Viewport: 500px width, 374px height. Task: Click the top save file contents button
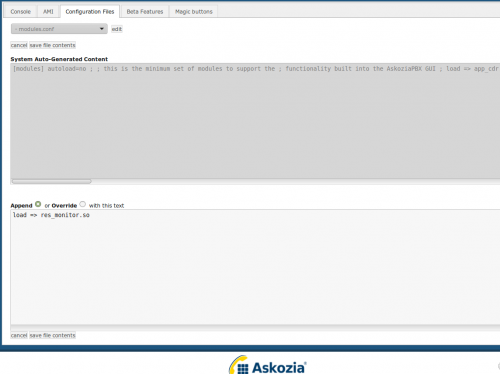click(x=52, y=45)
